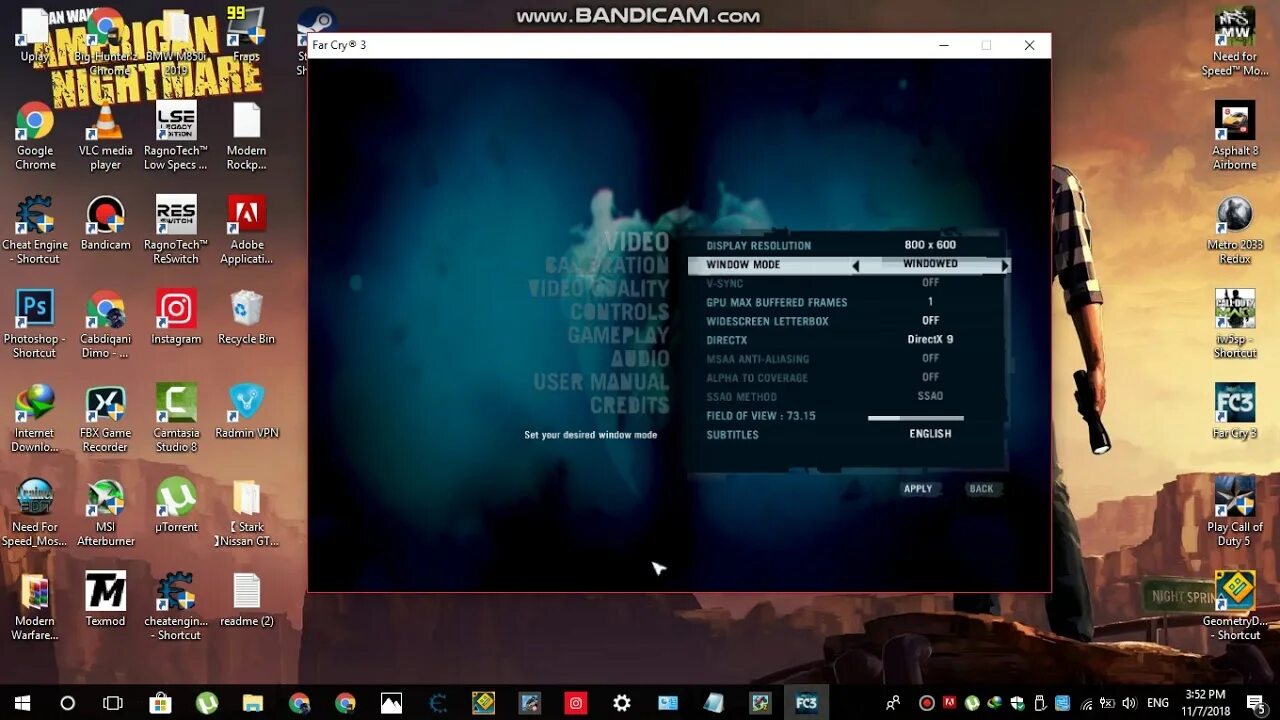Open the VIDEO QUALITY menu item
The width and height of the screenshot is (1280, 720).
pyautogui.click(x=599, y=288)
